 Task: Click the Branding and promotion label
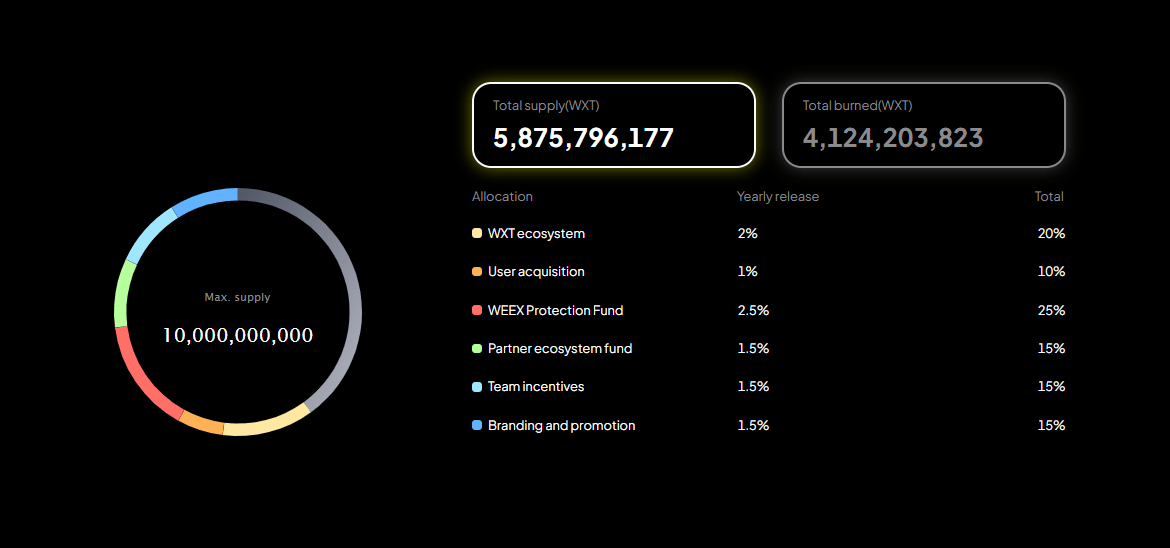click(x=561, y=425)
